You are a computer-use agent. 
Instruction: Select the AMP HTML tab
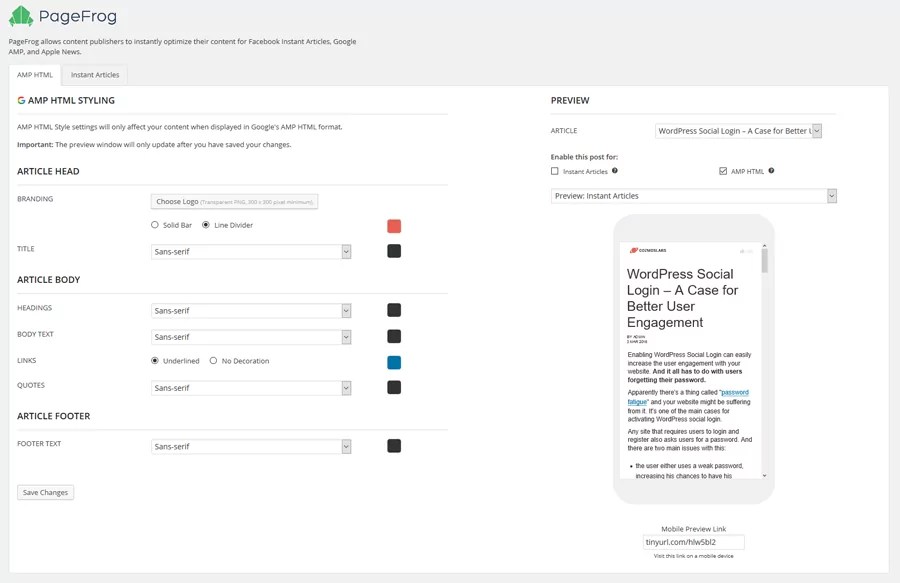click(35, 75)
